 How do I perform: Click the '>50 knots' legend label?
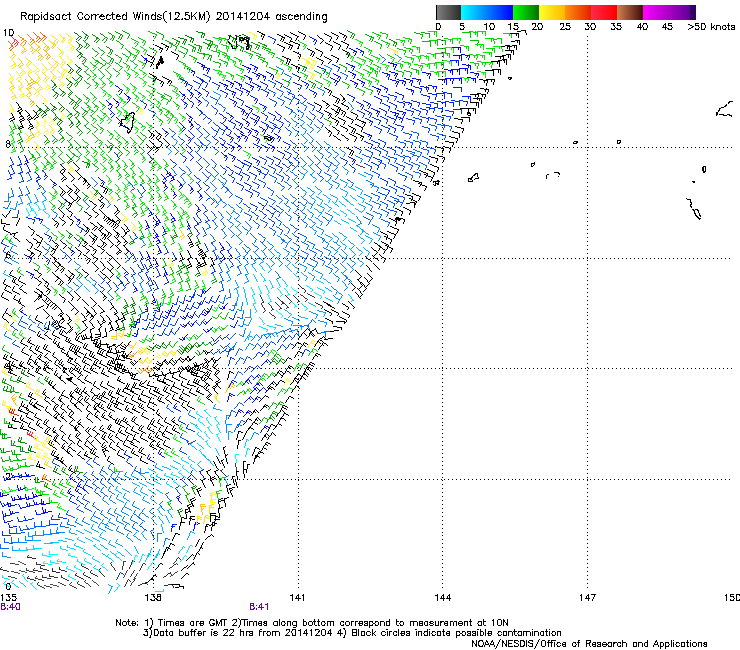coord(711,27)
